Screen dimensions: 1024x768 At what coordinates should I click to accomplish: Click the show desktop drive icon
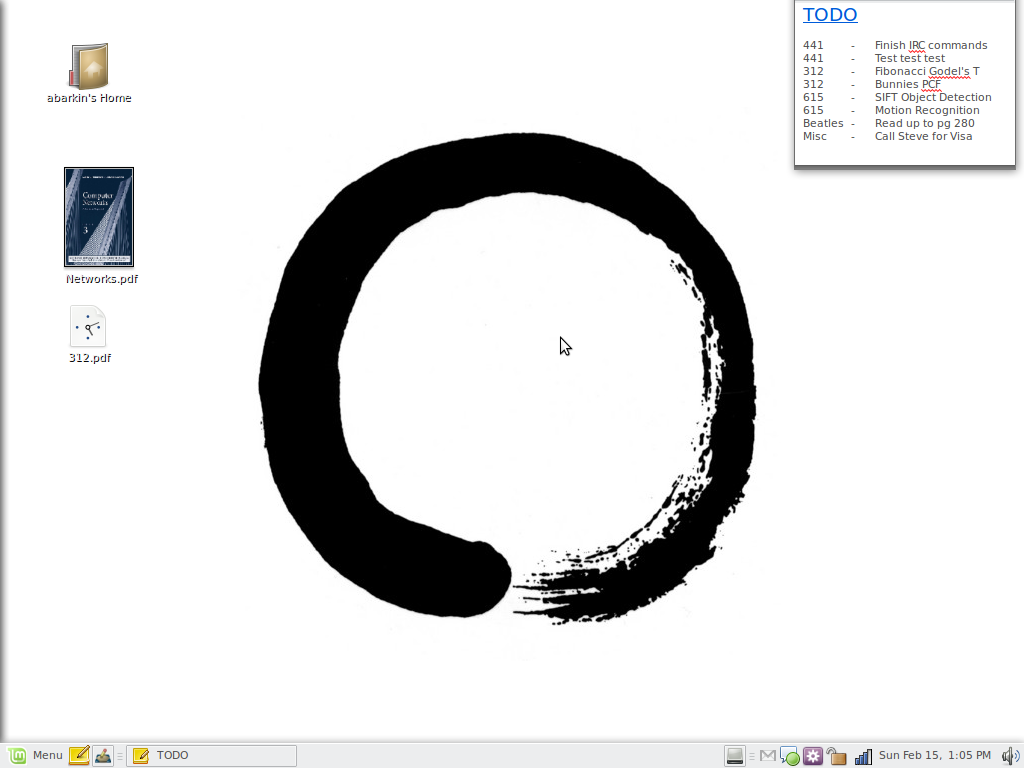click(x=735, y=756)
